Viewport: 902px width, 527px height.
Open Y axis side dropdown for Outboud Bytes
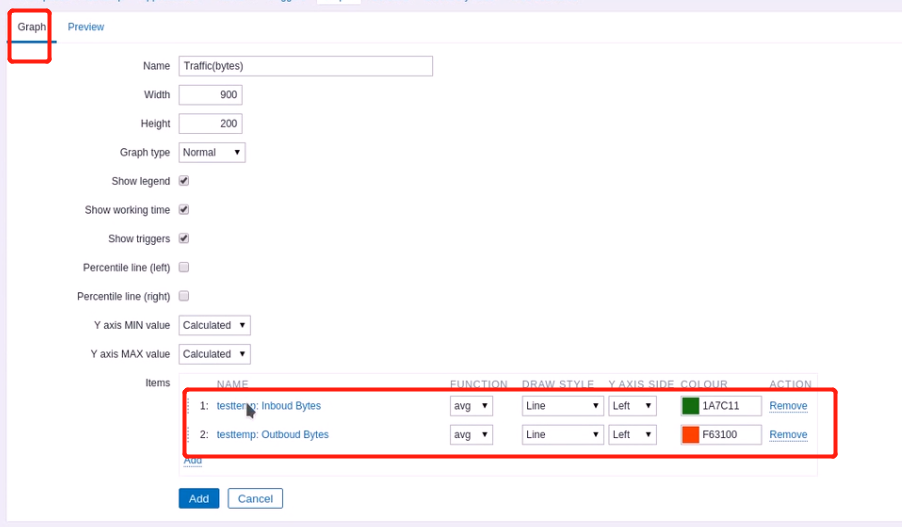[x=632, y=434]
